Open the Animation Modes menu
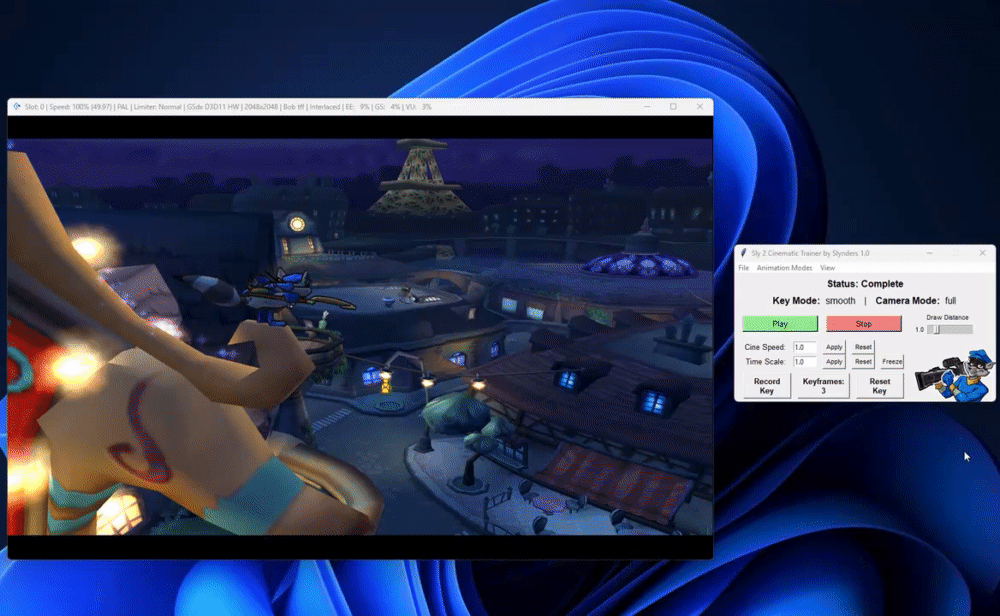Image resolution: width=1000 pixels, height=616 pixels. (x=784, y=268)
